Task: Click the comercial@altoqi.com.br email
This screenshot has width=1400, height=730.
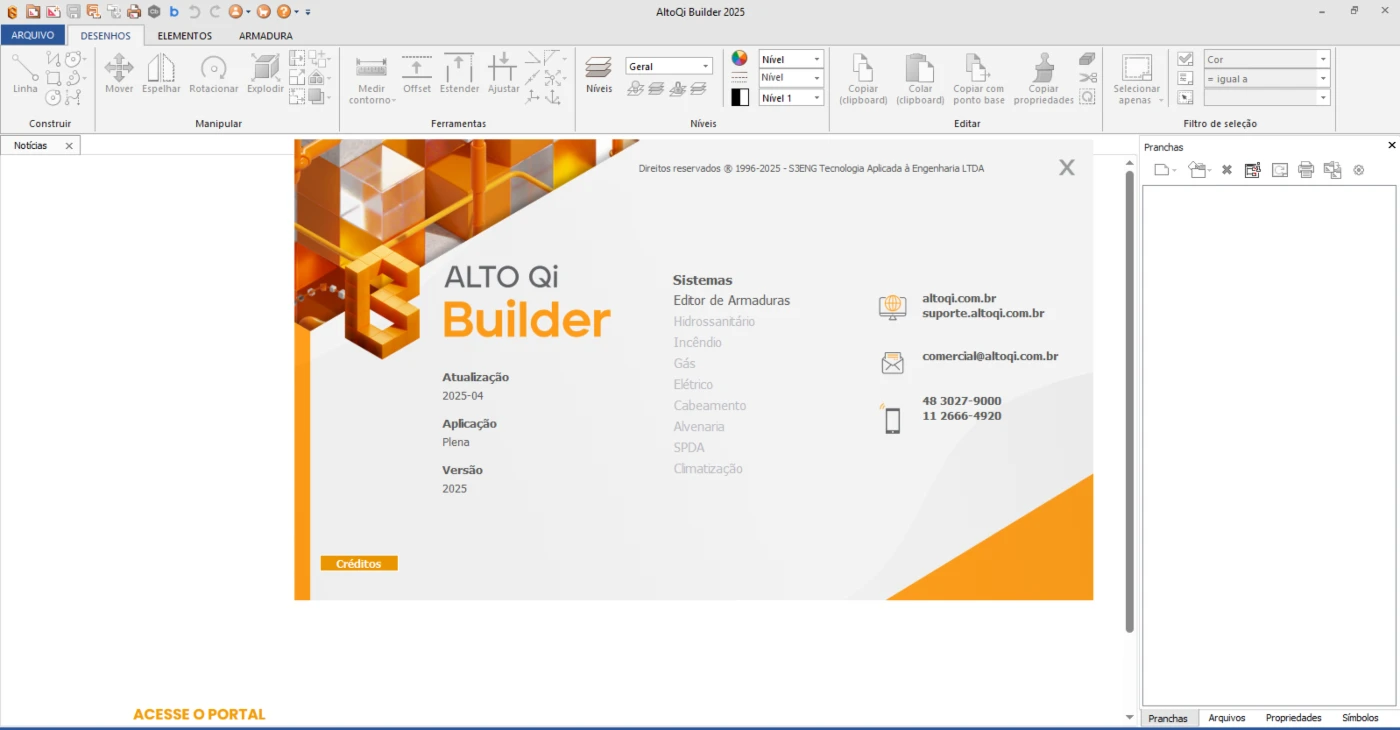Action: [x=990, y=356]
